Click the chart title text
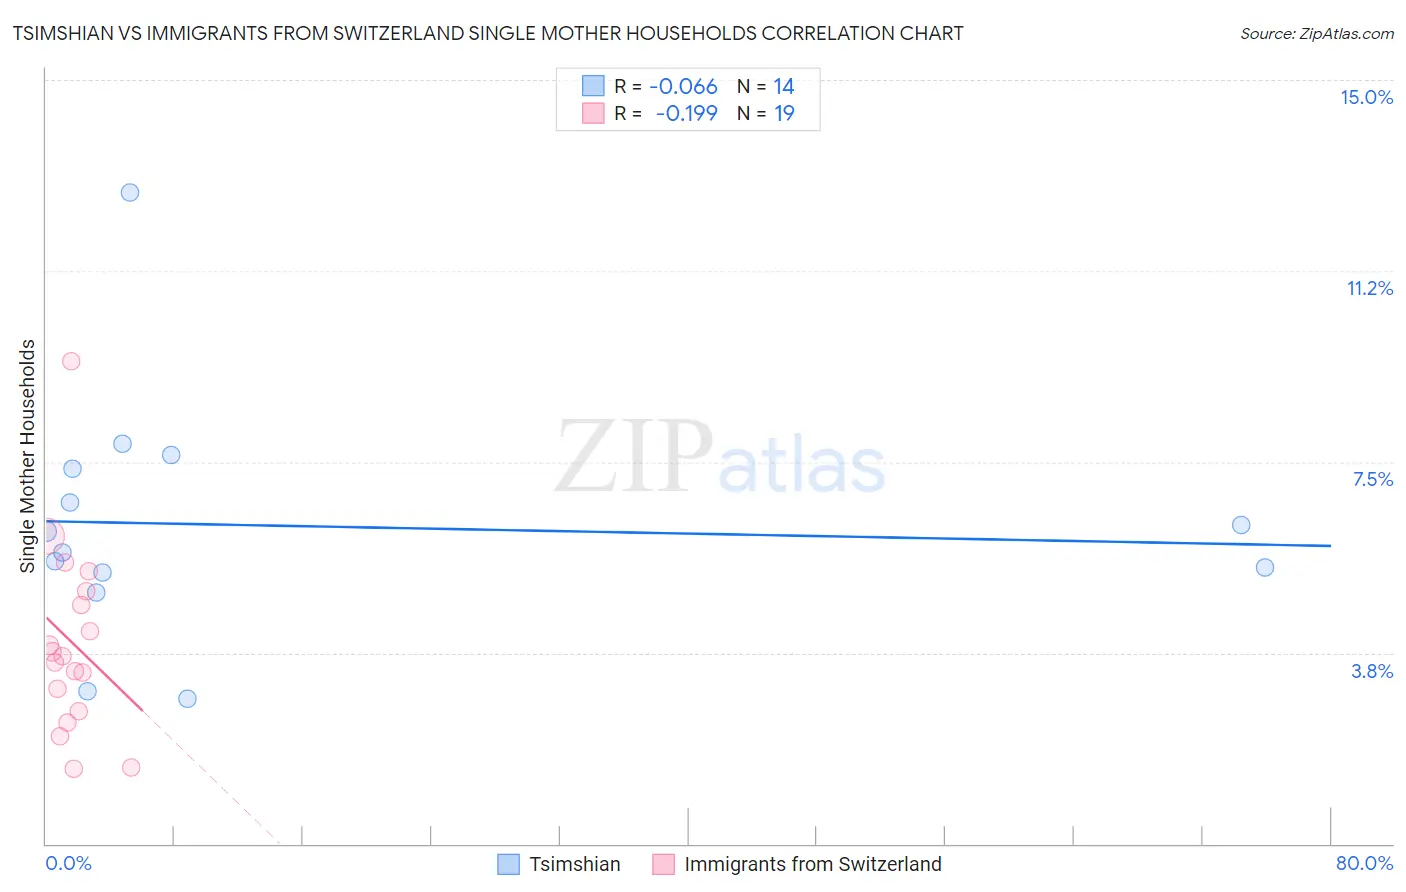1406x892 pixels. coord(488,33)
